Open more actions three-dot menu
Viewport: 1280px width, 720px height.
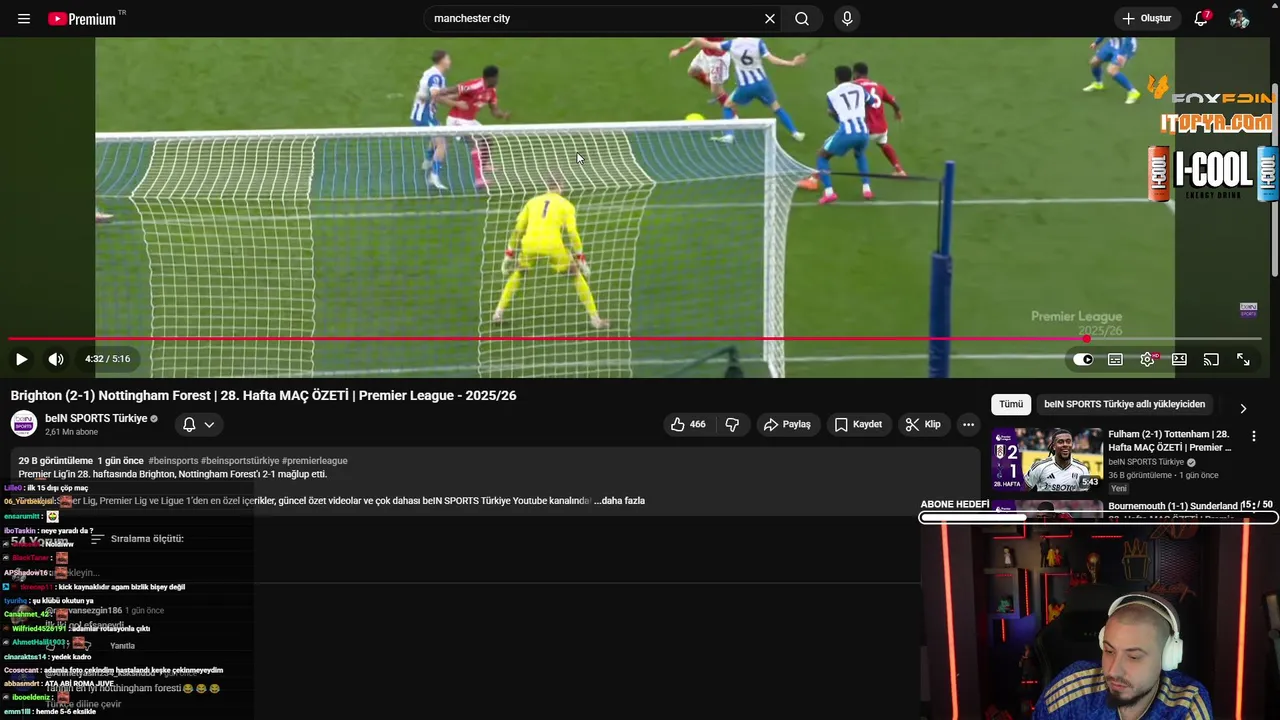tap(968, 425)
